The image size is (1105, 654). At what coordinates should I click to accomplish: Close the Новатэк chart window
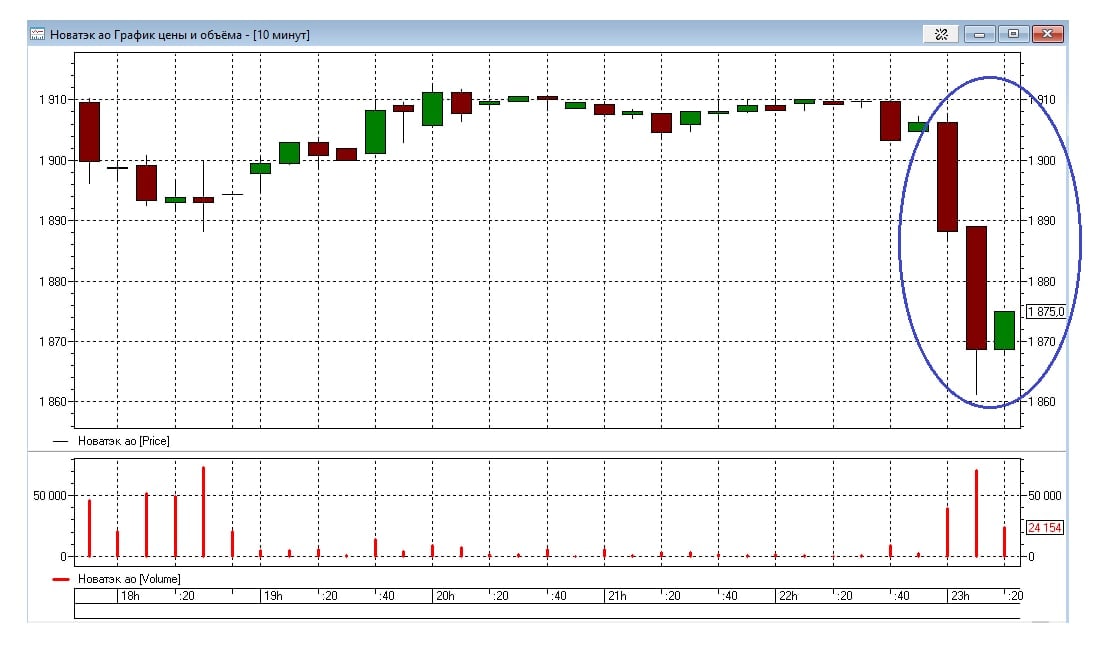tap(1047, 34)
